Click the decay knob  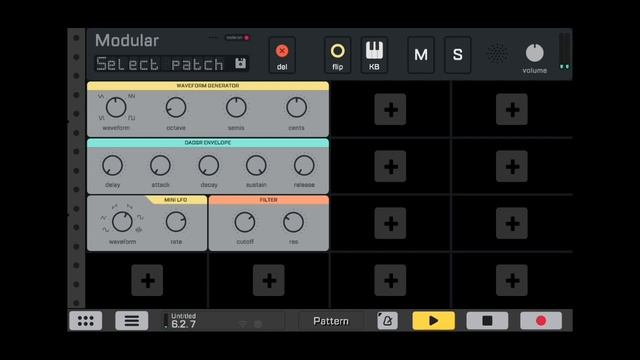pyautogui.click(x=209, y=165)
